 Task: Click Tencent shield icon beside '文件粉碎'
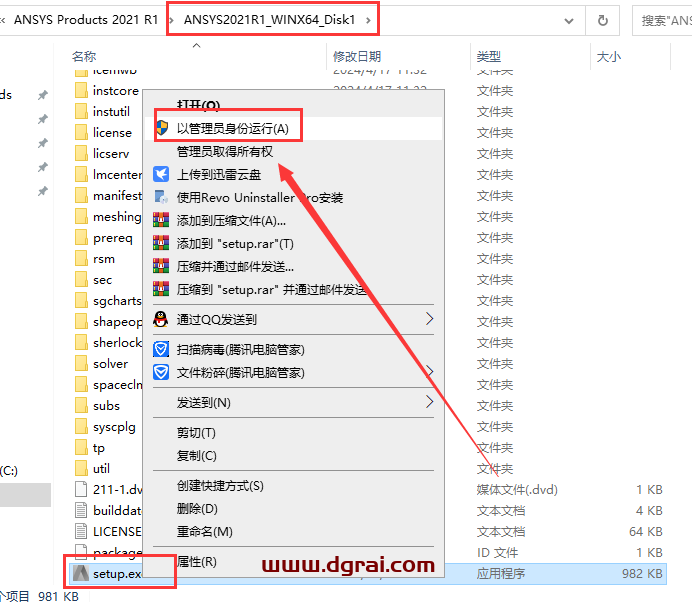[161, 372]
